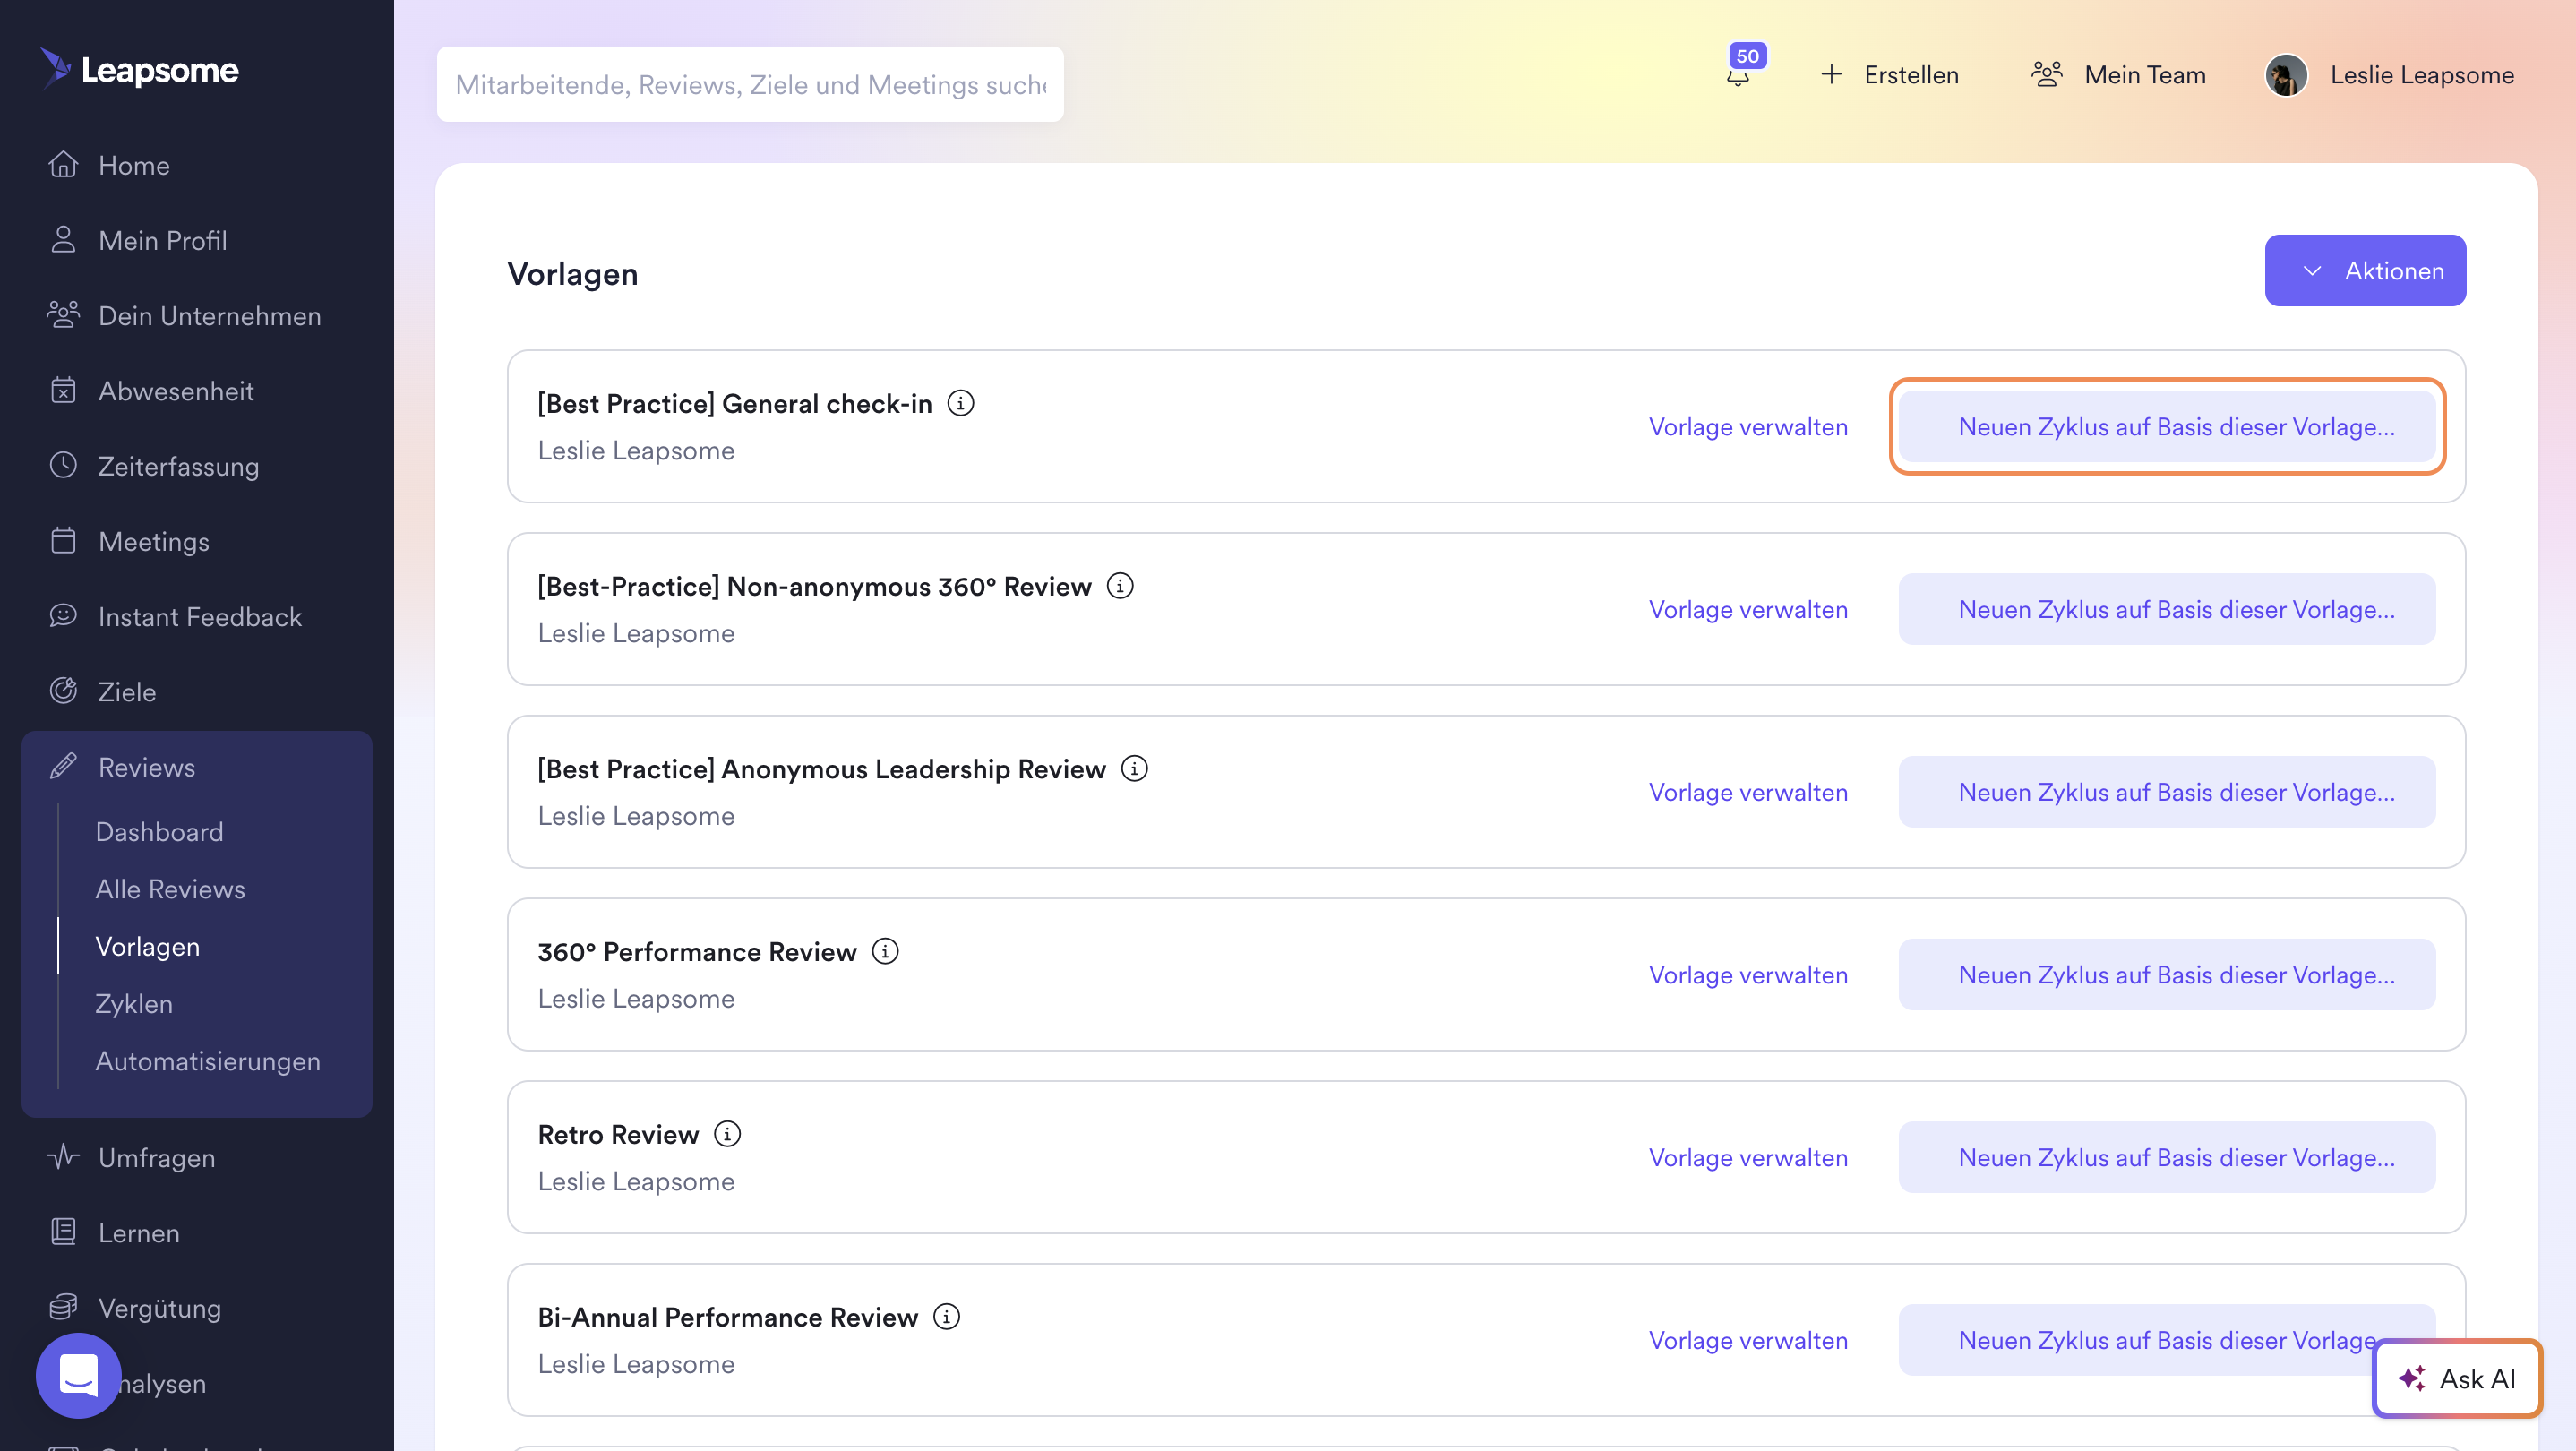Open the Aktionen dropdown
The height and width of the screenshot is (1451, 2576).
tap(2365, 270)
